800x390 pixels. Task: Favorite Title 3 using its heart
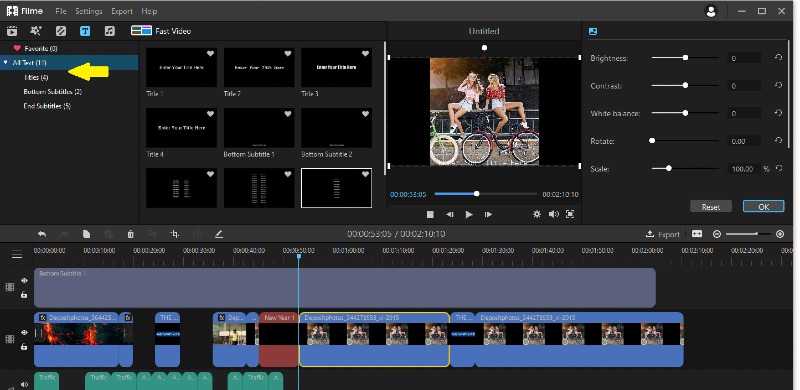click(x=365, y=54)
